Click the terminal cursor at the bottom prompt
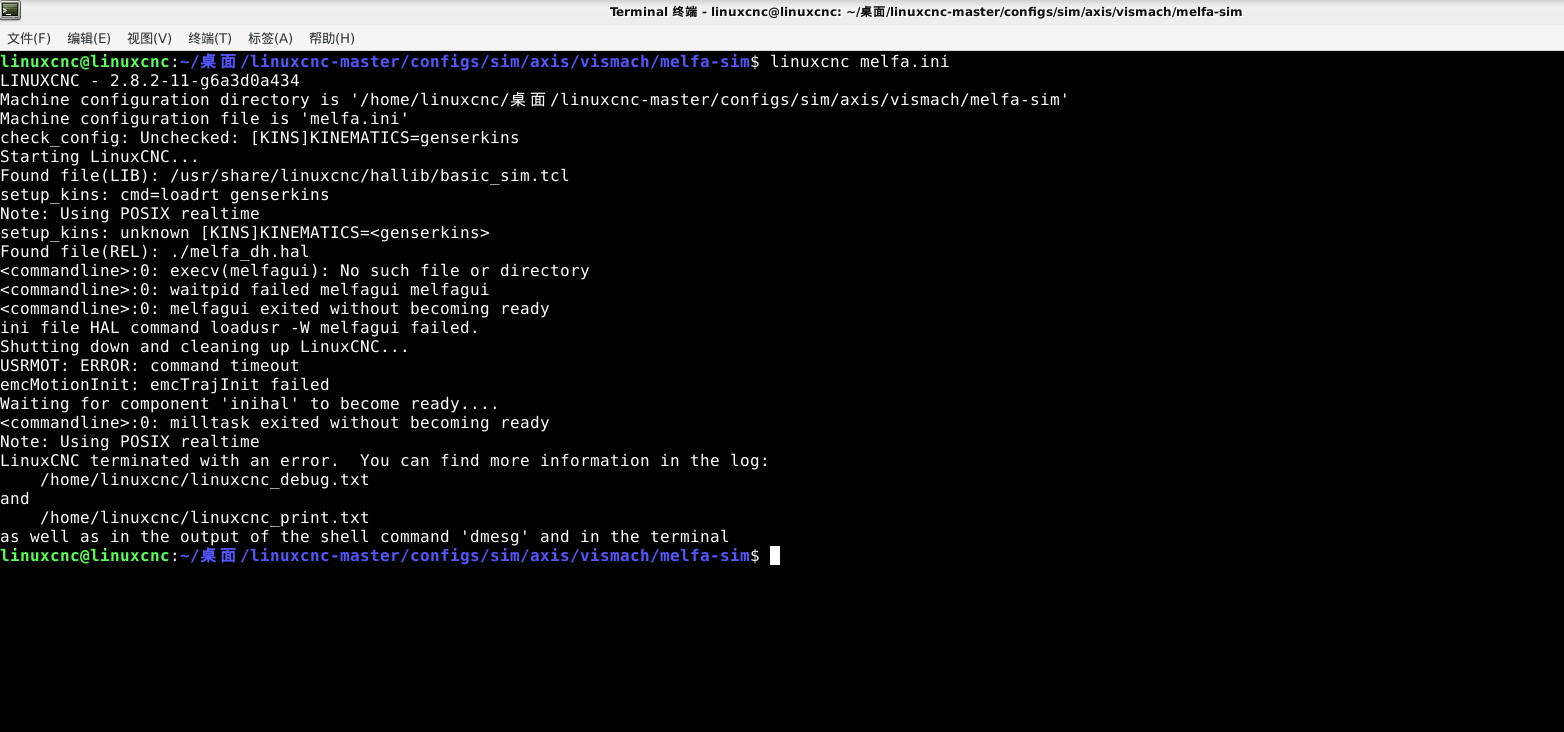This screenshot has width=1564, height=732. [x=775, y=556]
